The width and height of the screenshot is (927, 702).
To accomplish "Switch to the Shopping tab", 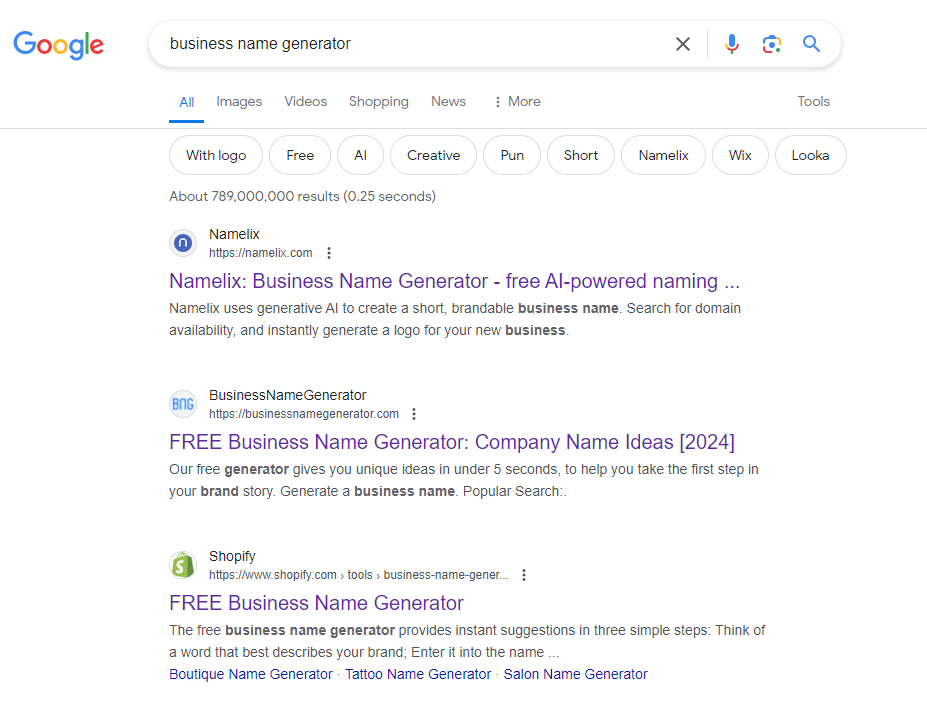I will (378, 101).
